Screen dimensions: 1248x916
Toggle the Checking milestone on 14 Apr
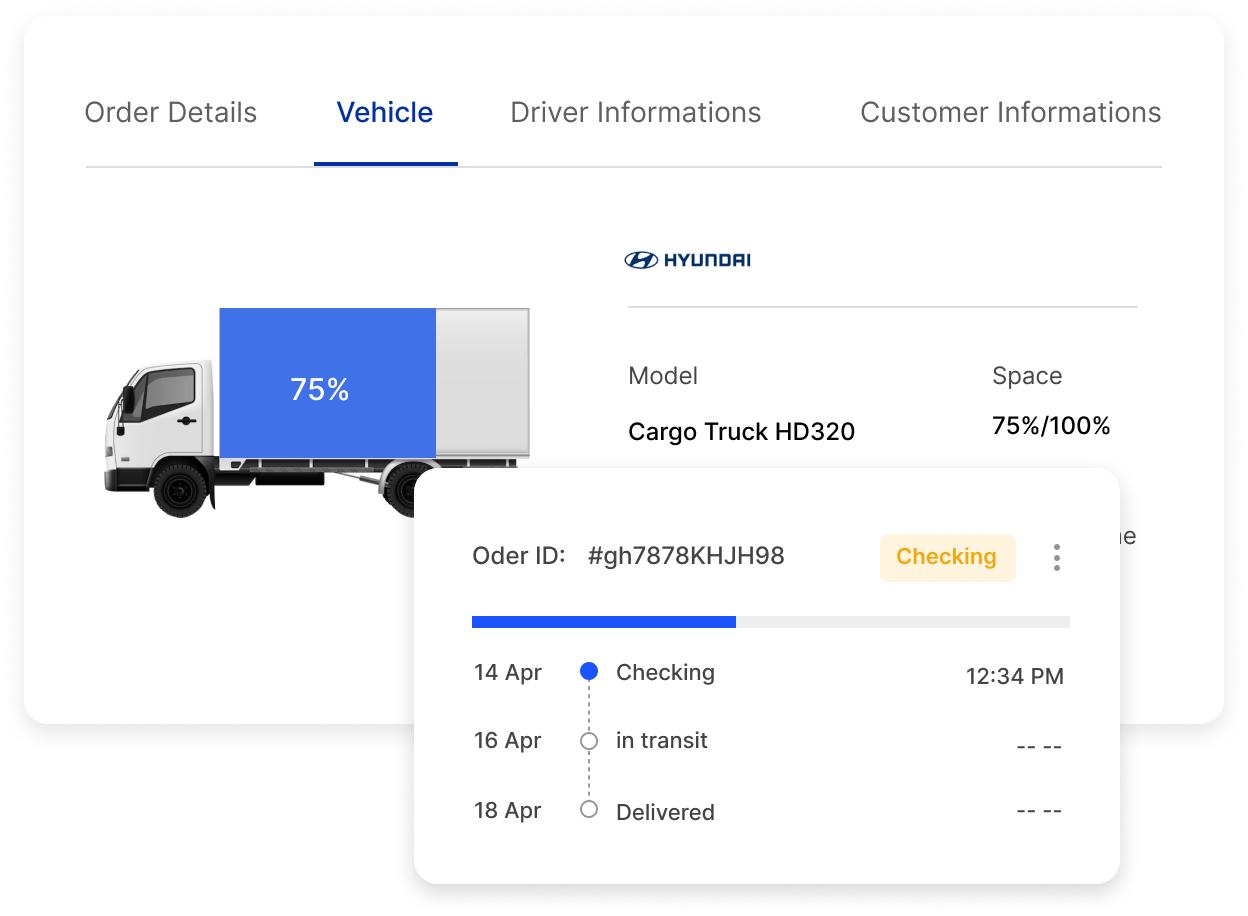tap(589, 672)
